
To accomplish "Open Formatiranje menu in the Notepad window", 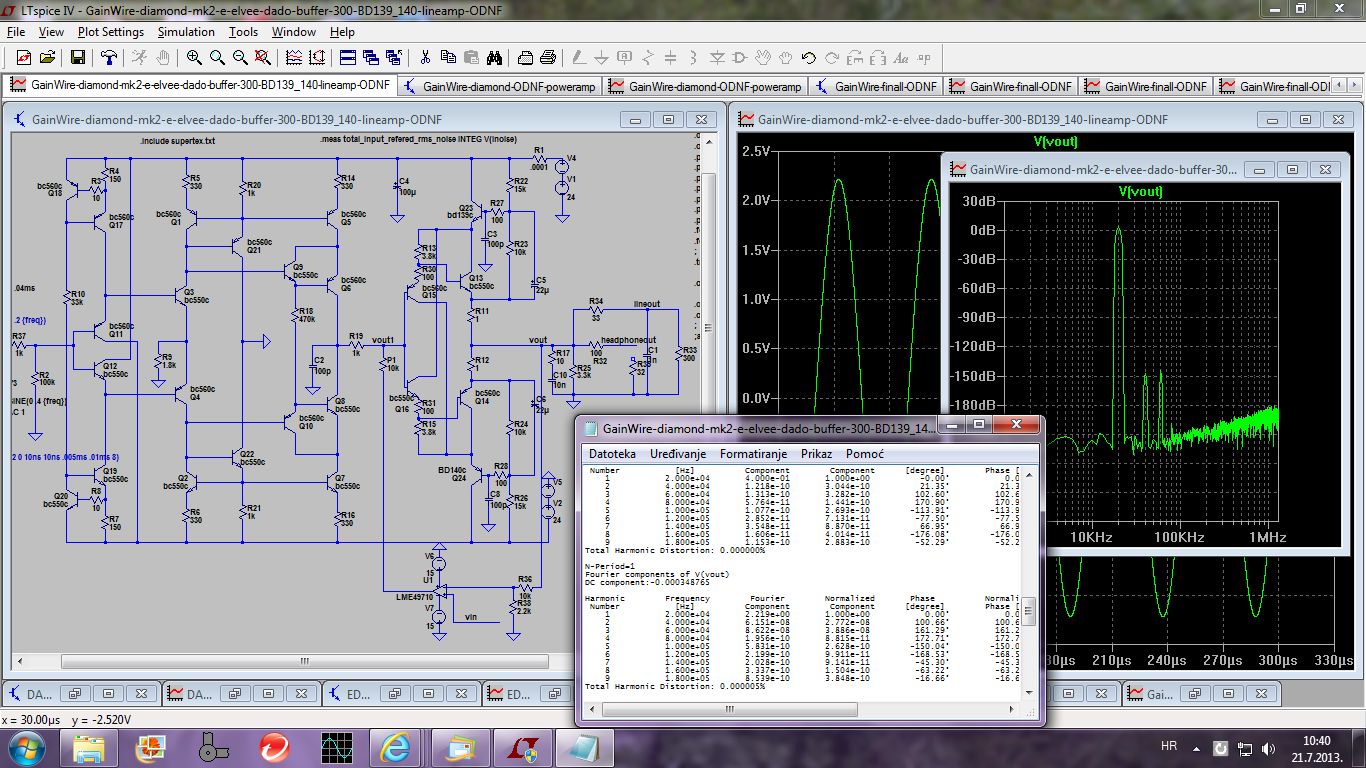I will (x=753, y=454).
